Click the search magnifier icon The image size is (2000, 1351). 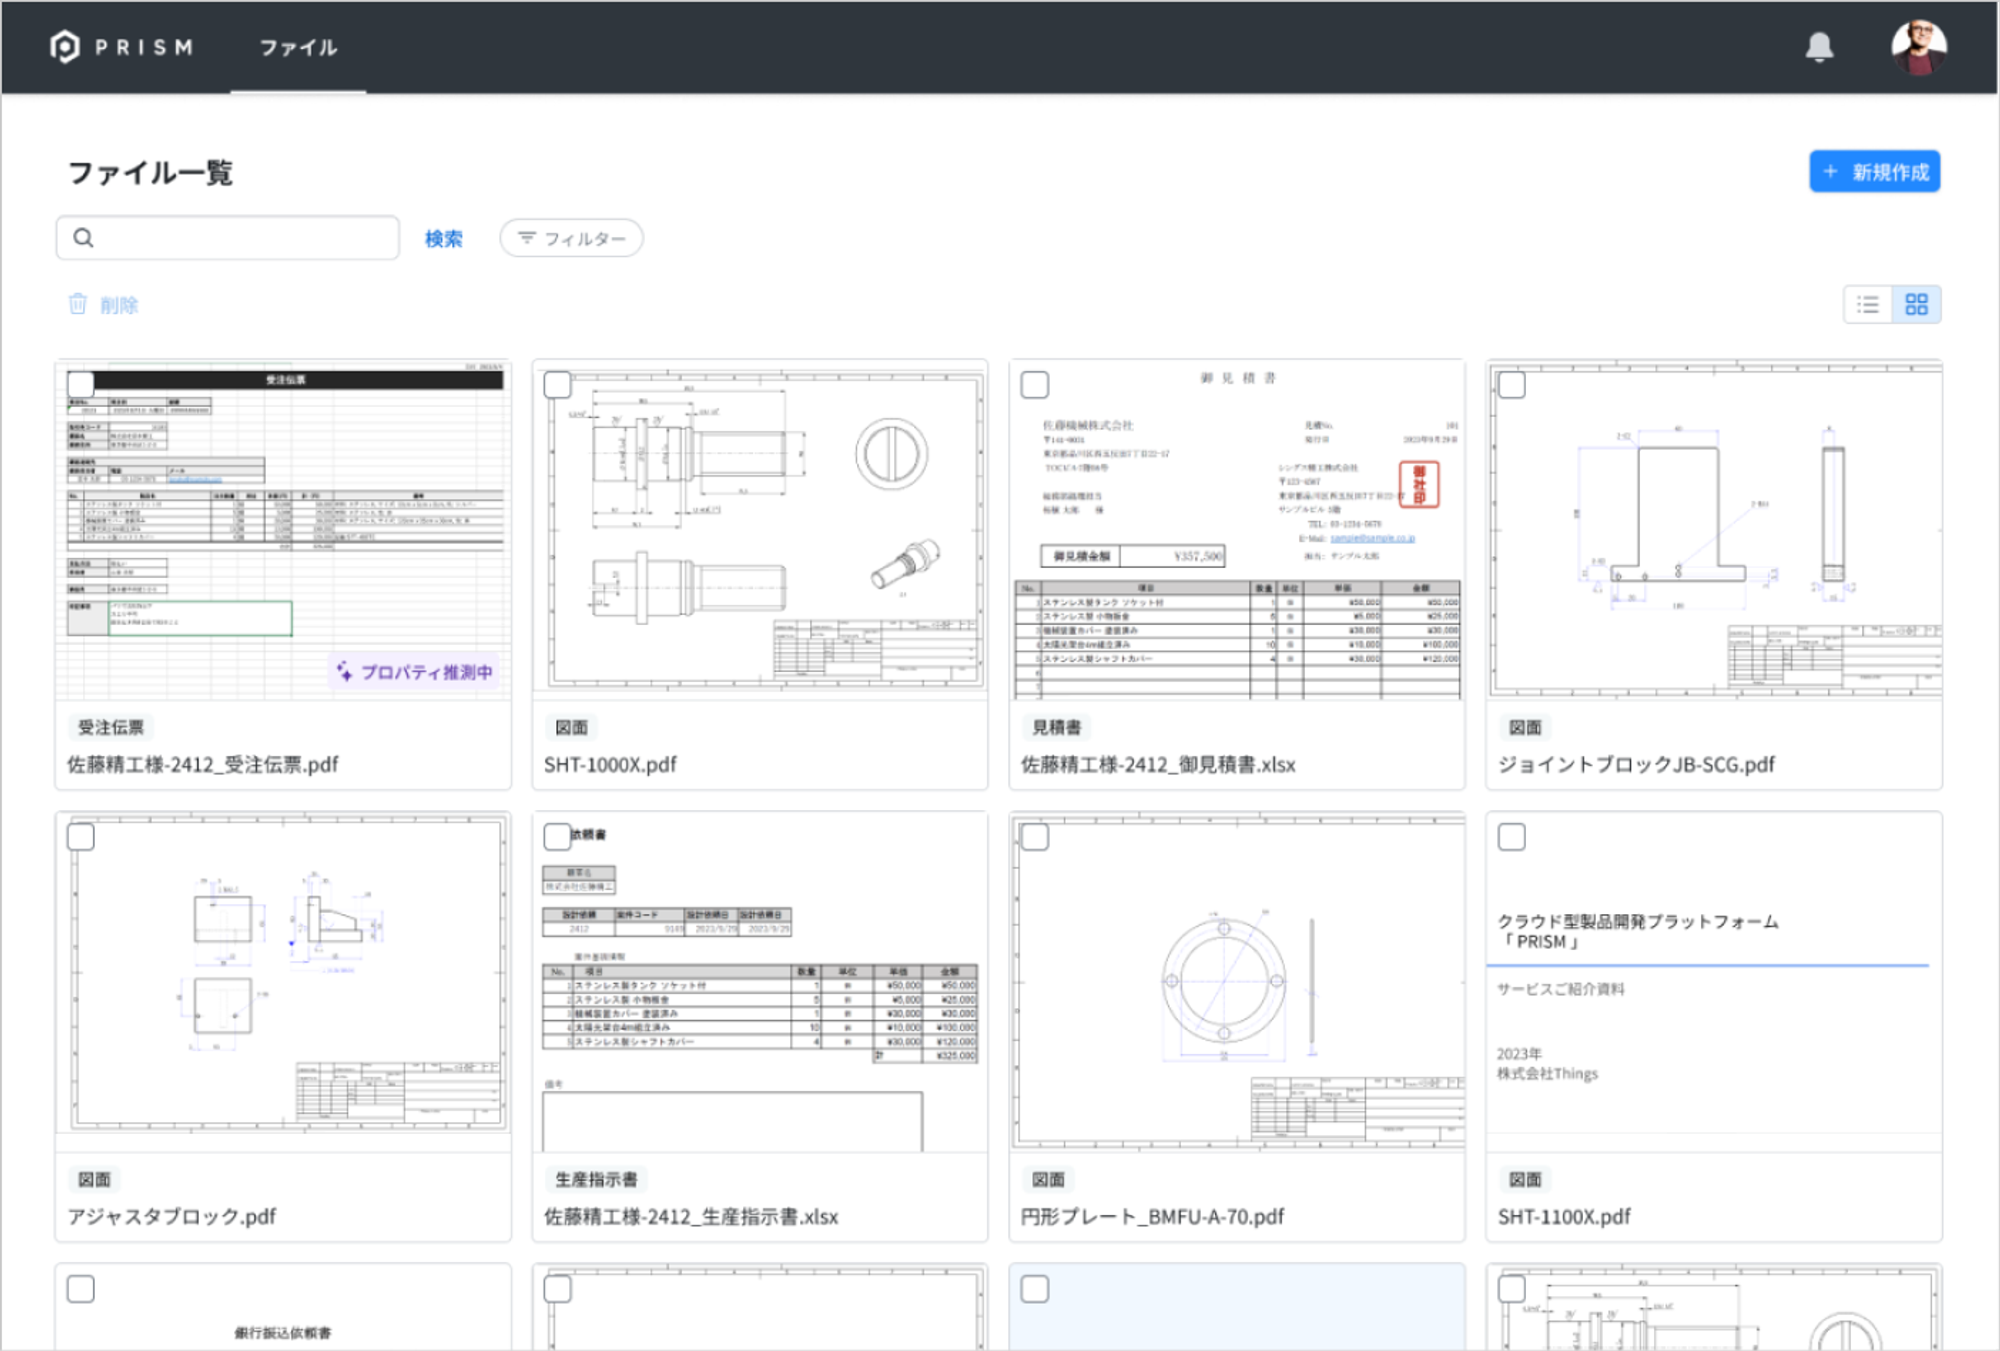84,238
